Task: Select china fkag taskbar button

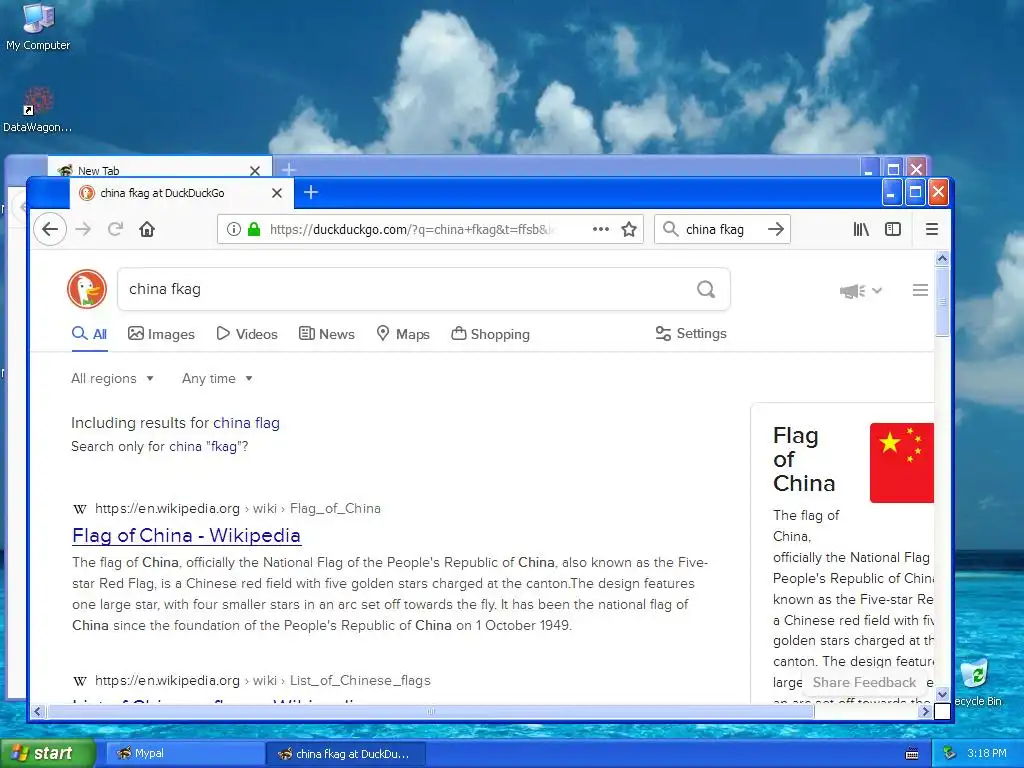Action: click(x=346, y=753)
